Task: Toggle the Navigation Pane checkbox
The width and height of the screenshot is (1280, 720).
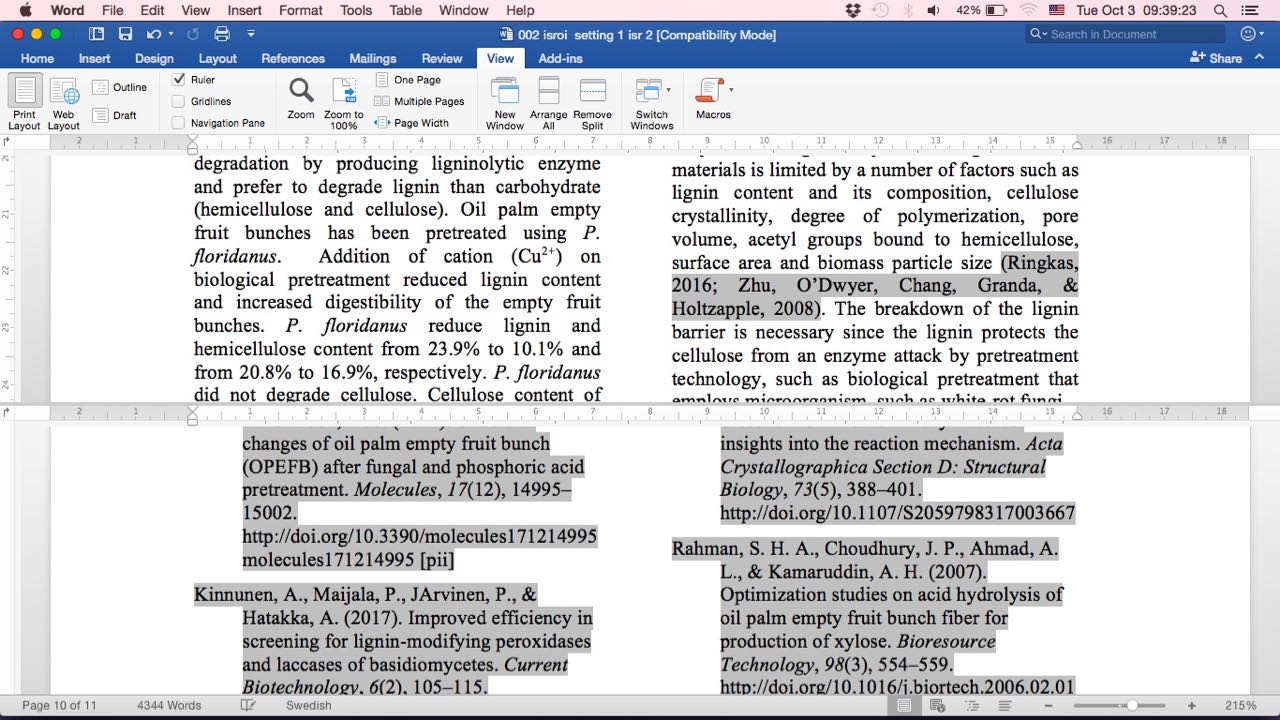Action: coord(178,123)
